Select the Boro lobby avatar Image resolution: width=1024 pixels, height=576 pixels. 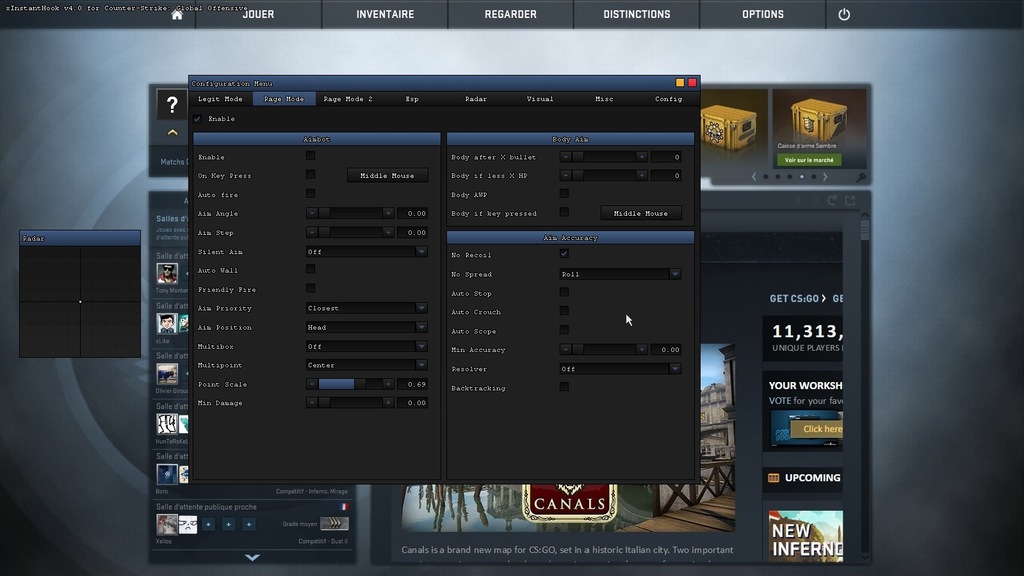point(167,474)
